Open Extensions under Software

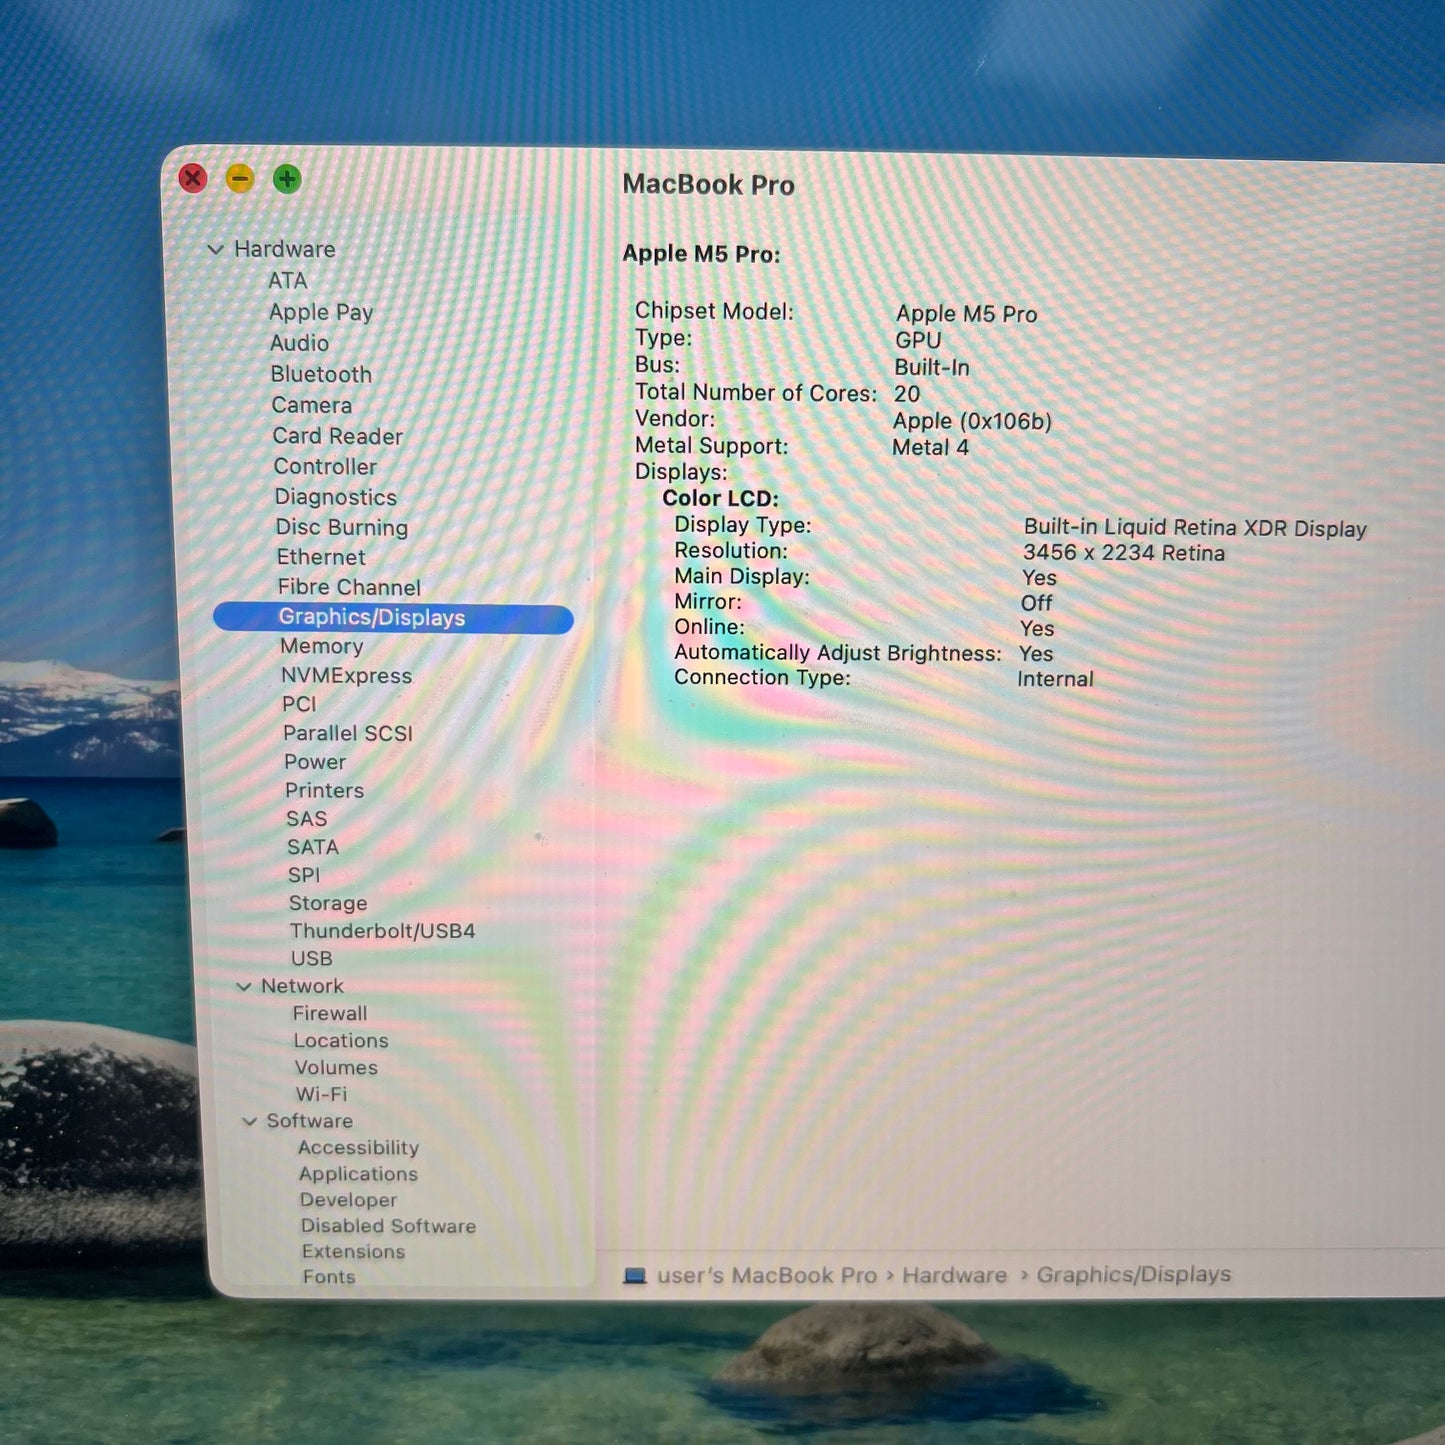[353, 1252]
